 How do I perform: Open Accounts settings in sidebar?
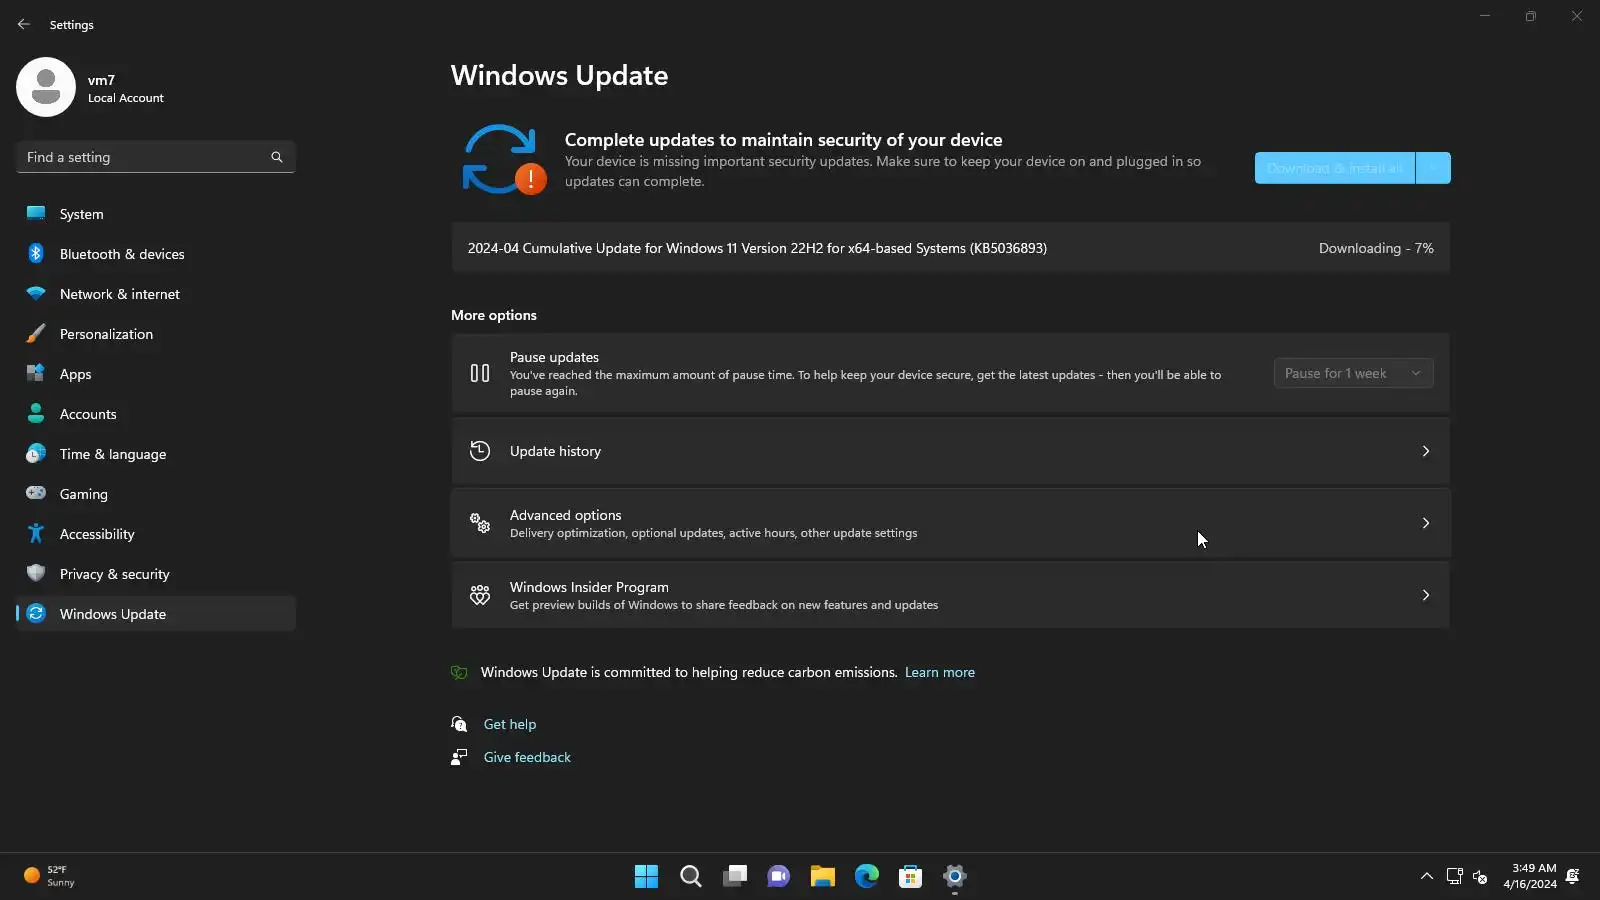tap(156, 414)
